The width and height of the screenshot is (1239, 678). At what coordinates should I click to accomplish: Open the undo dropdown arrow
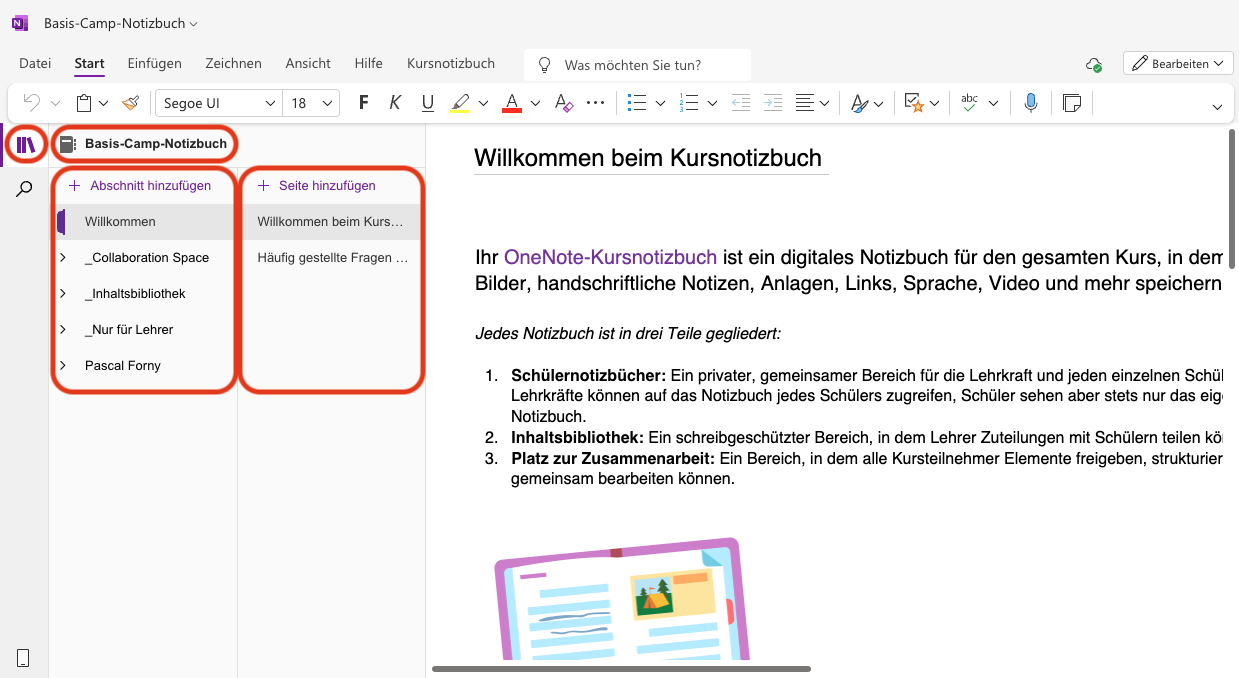coord(55,102)
